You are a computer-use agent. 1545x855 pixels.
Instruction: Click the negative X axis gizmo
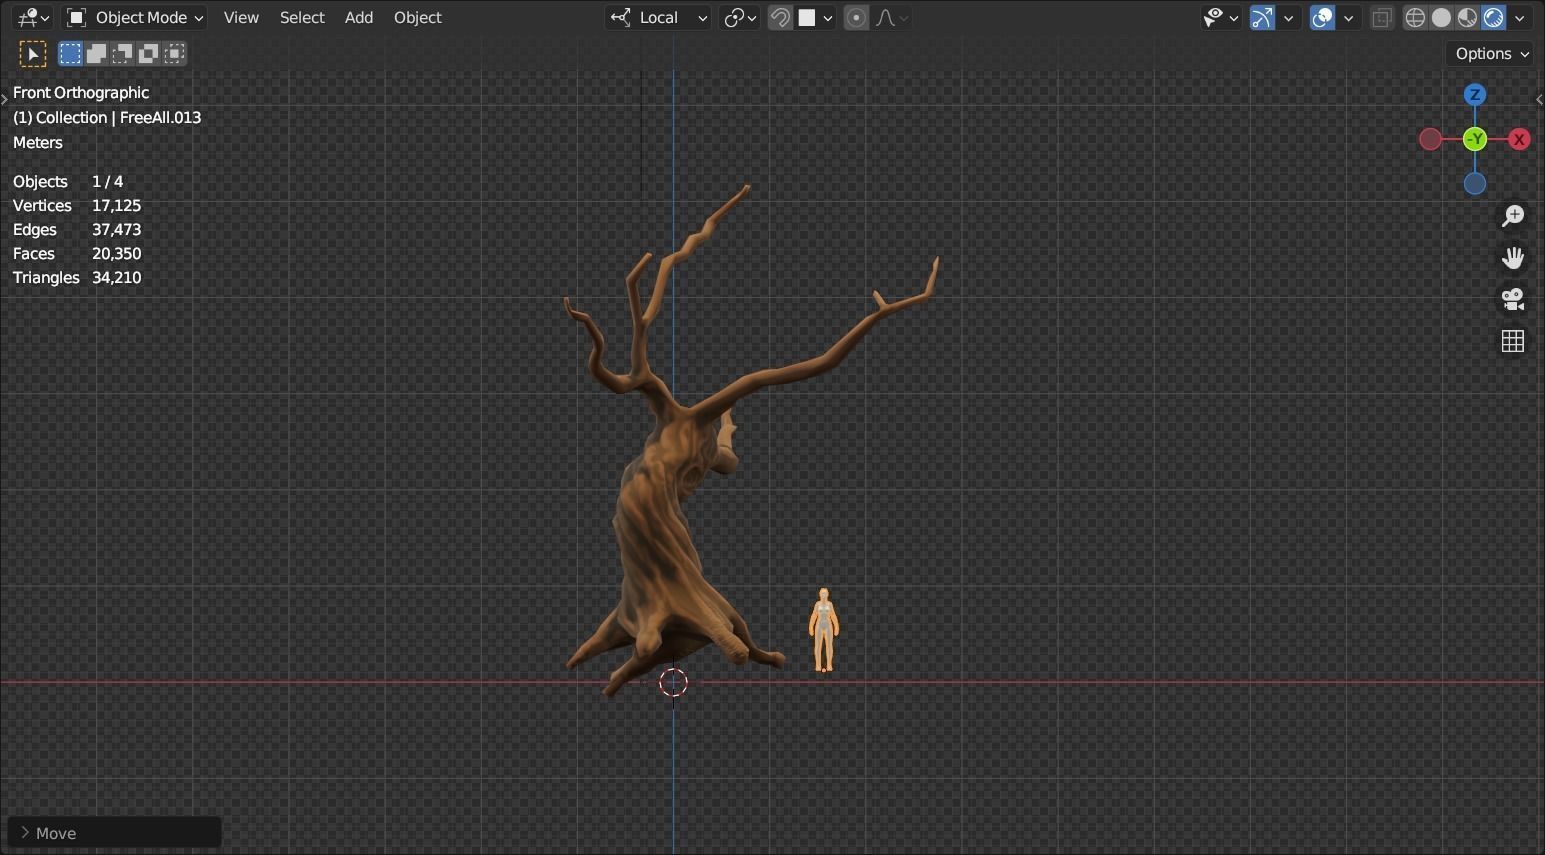(1431, 139)
